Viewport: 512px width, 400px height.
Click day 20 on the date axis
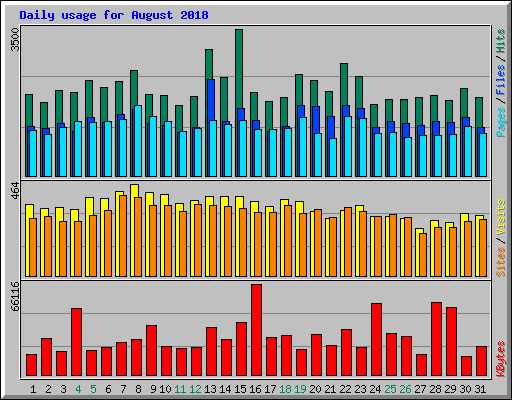[x=315, y=389]
